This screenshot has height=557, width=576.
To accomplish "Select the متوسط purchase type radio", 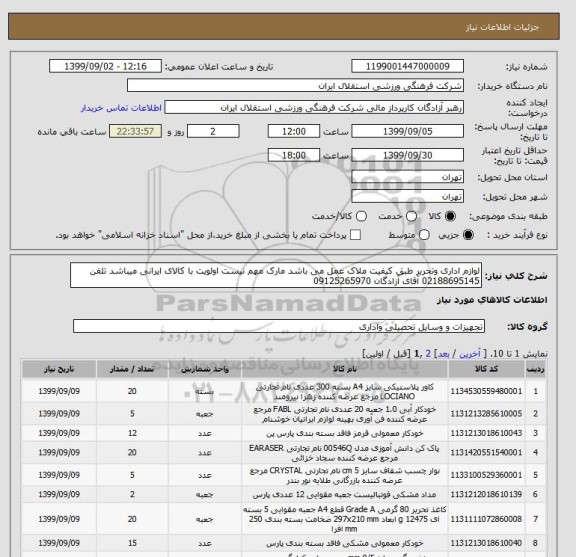I will [424, 235].
